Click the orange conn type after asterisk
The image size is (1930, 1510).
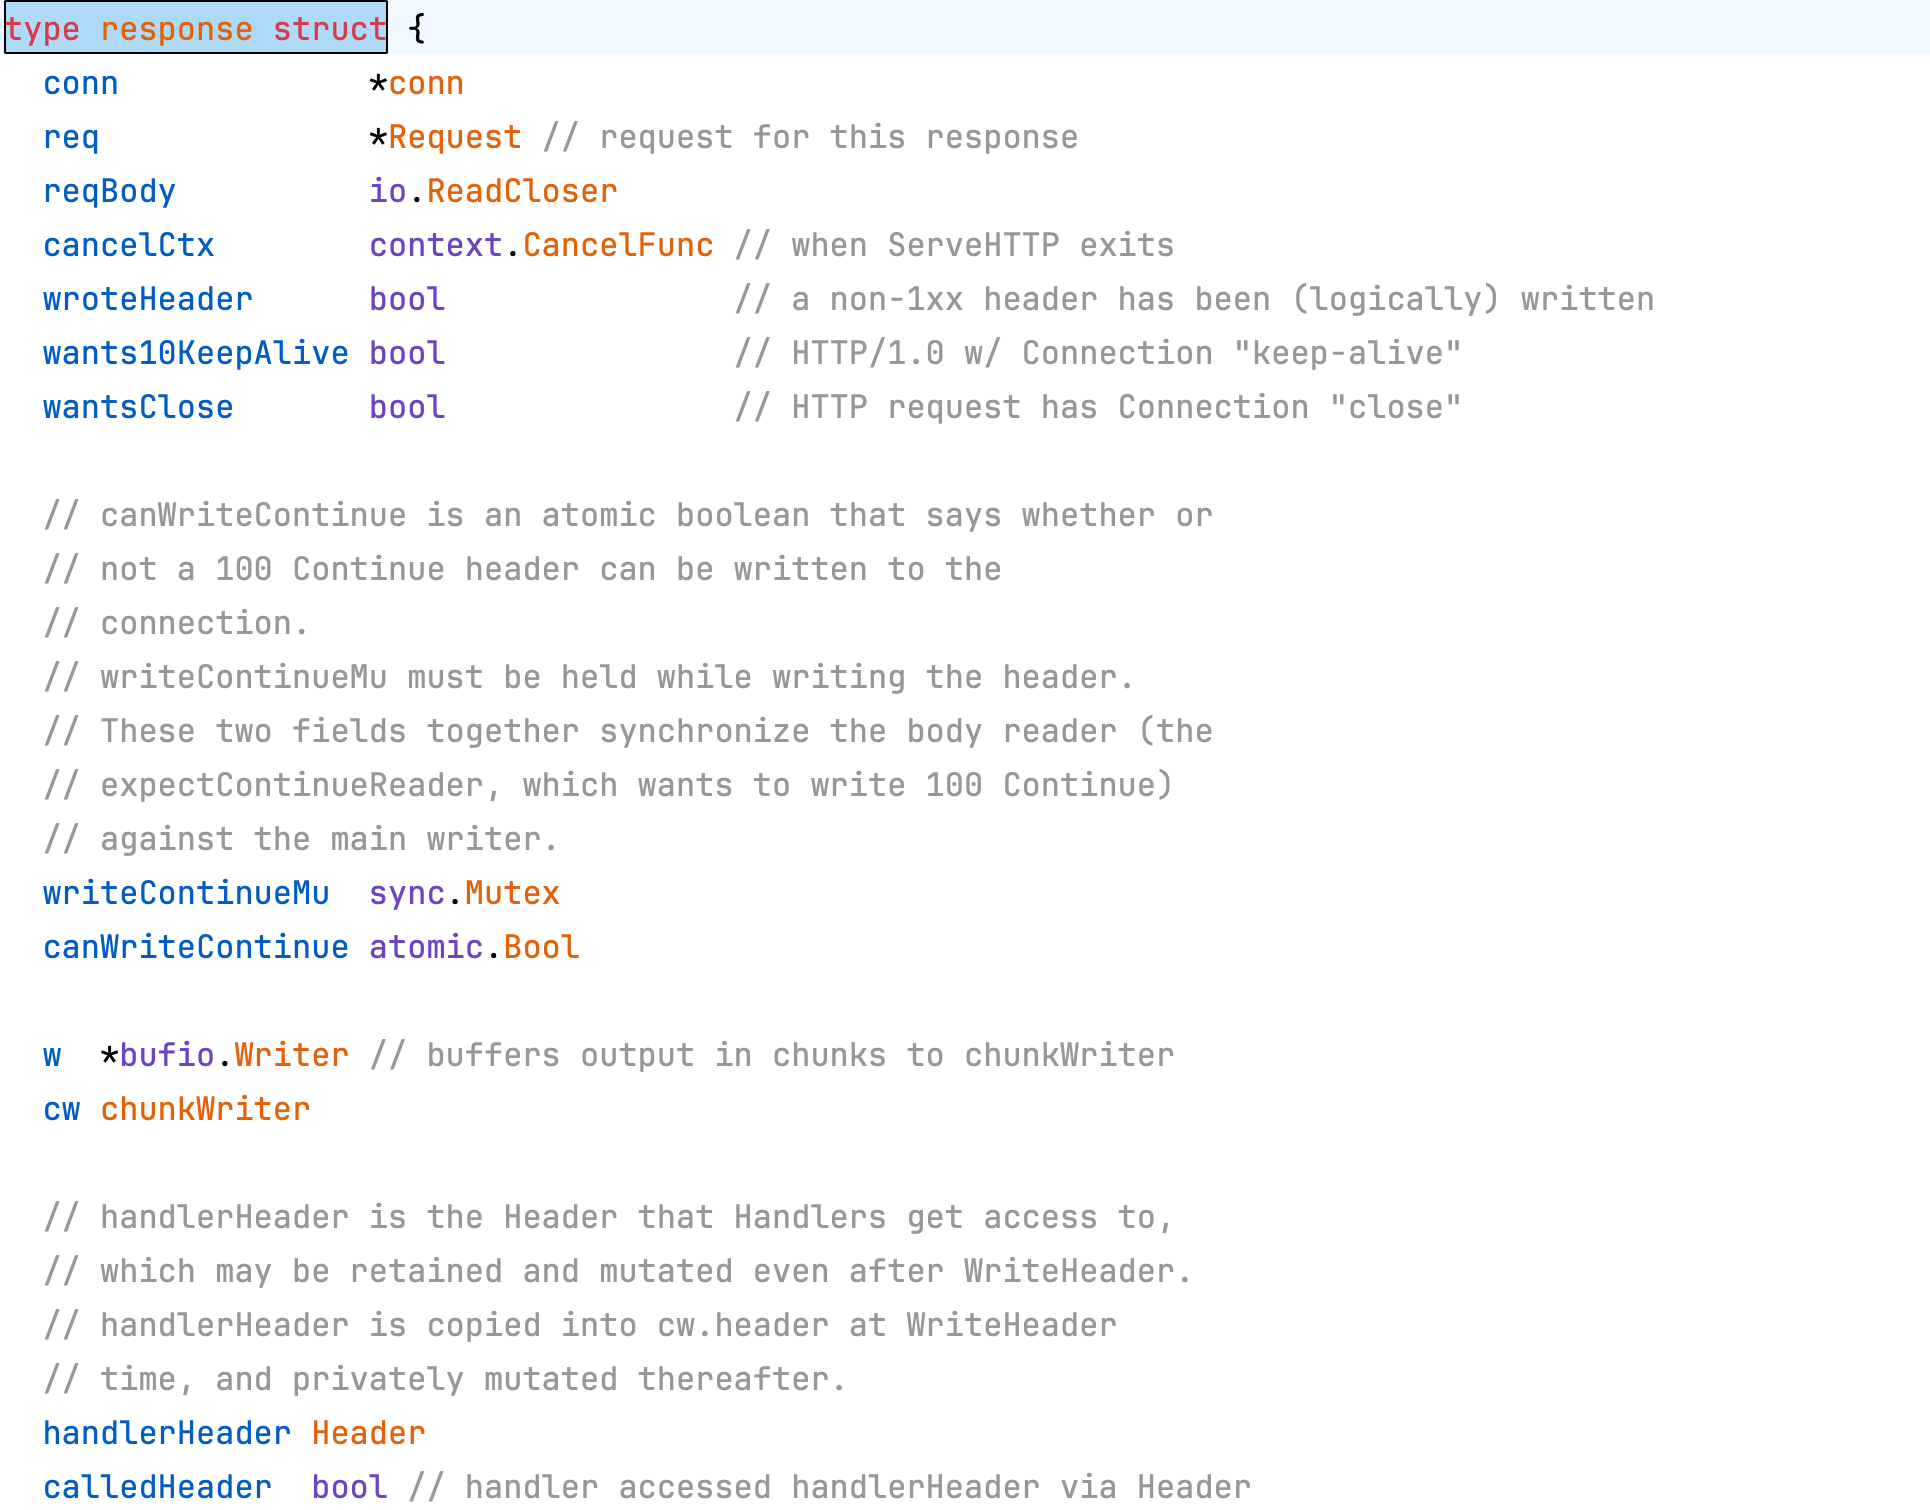pyautogui.click(x=426, y=83)
